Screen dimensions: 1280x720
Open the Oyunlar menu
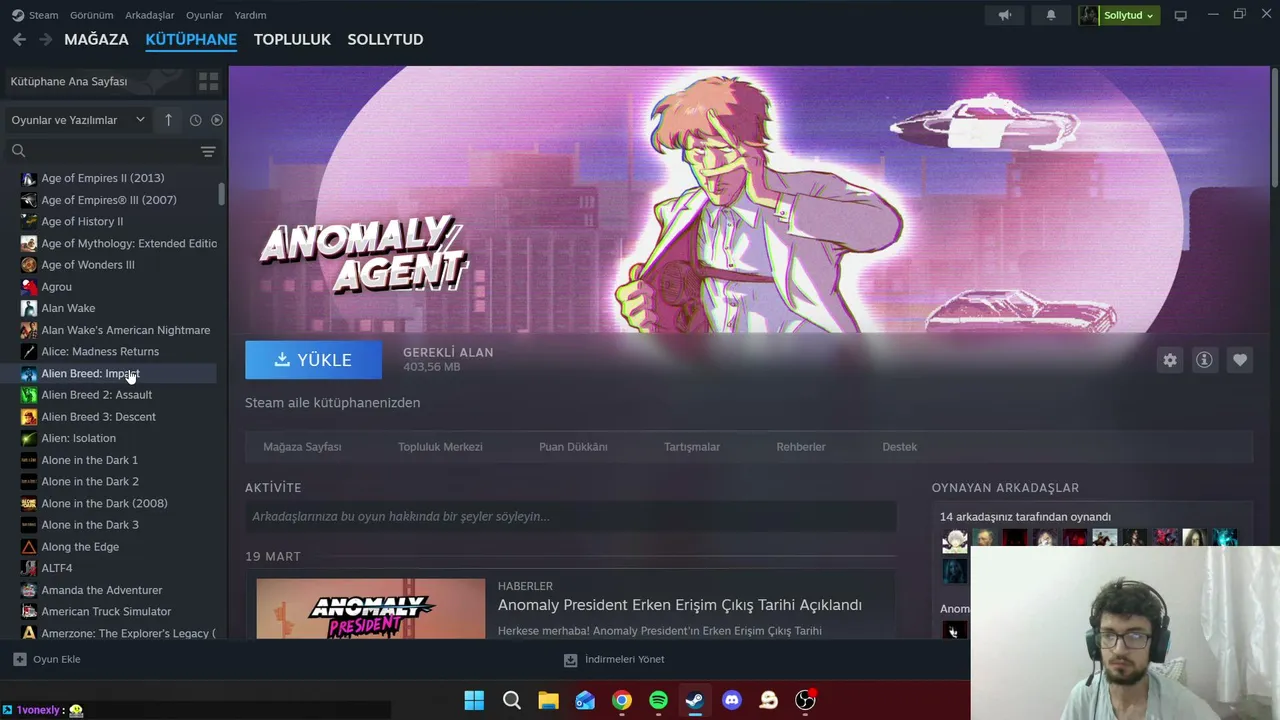[x=204, y=15]
